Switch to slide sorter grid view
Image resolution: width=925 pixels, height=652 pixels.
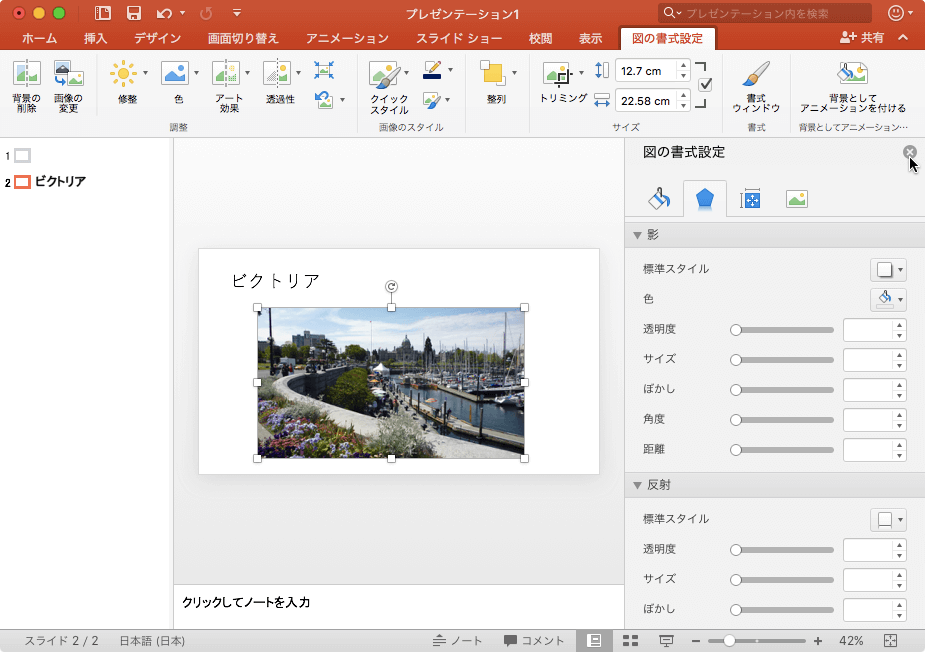pyautogui.click(x=630, y=640)
